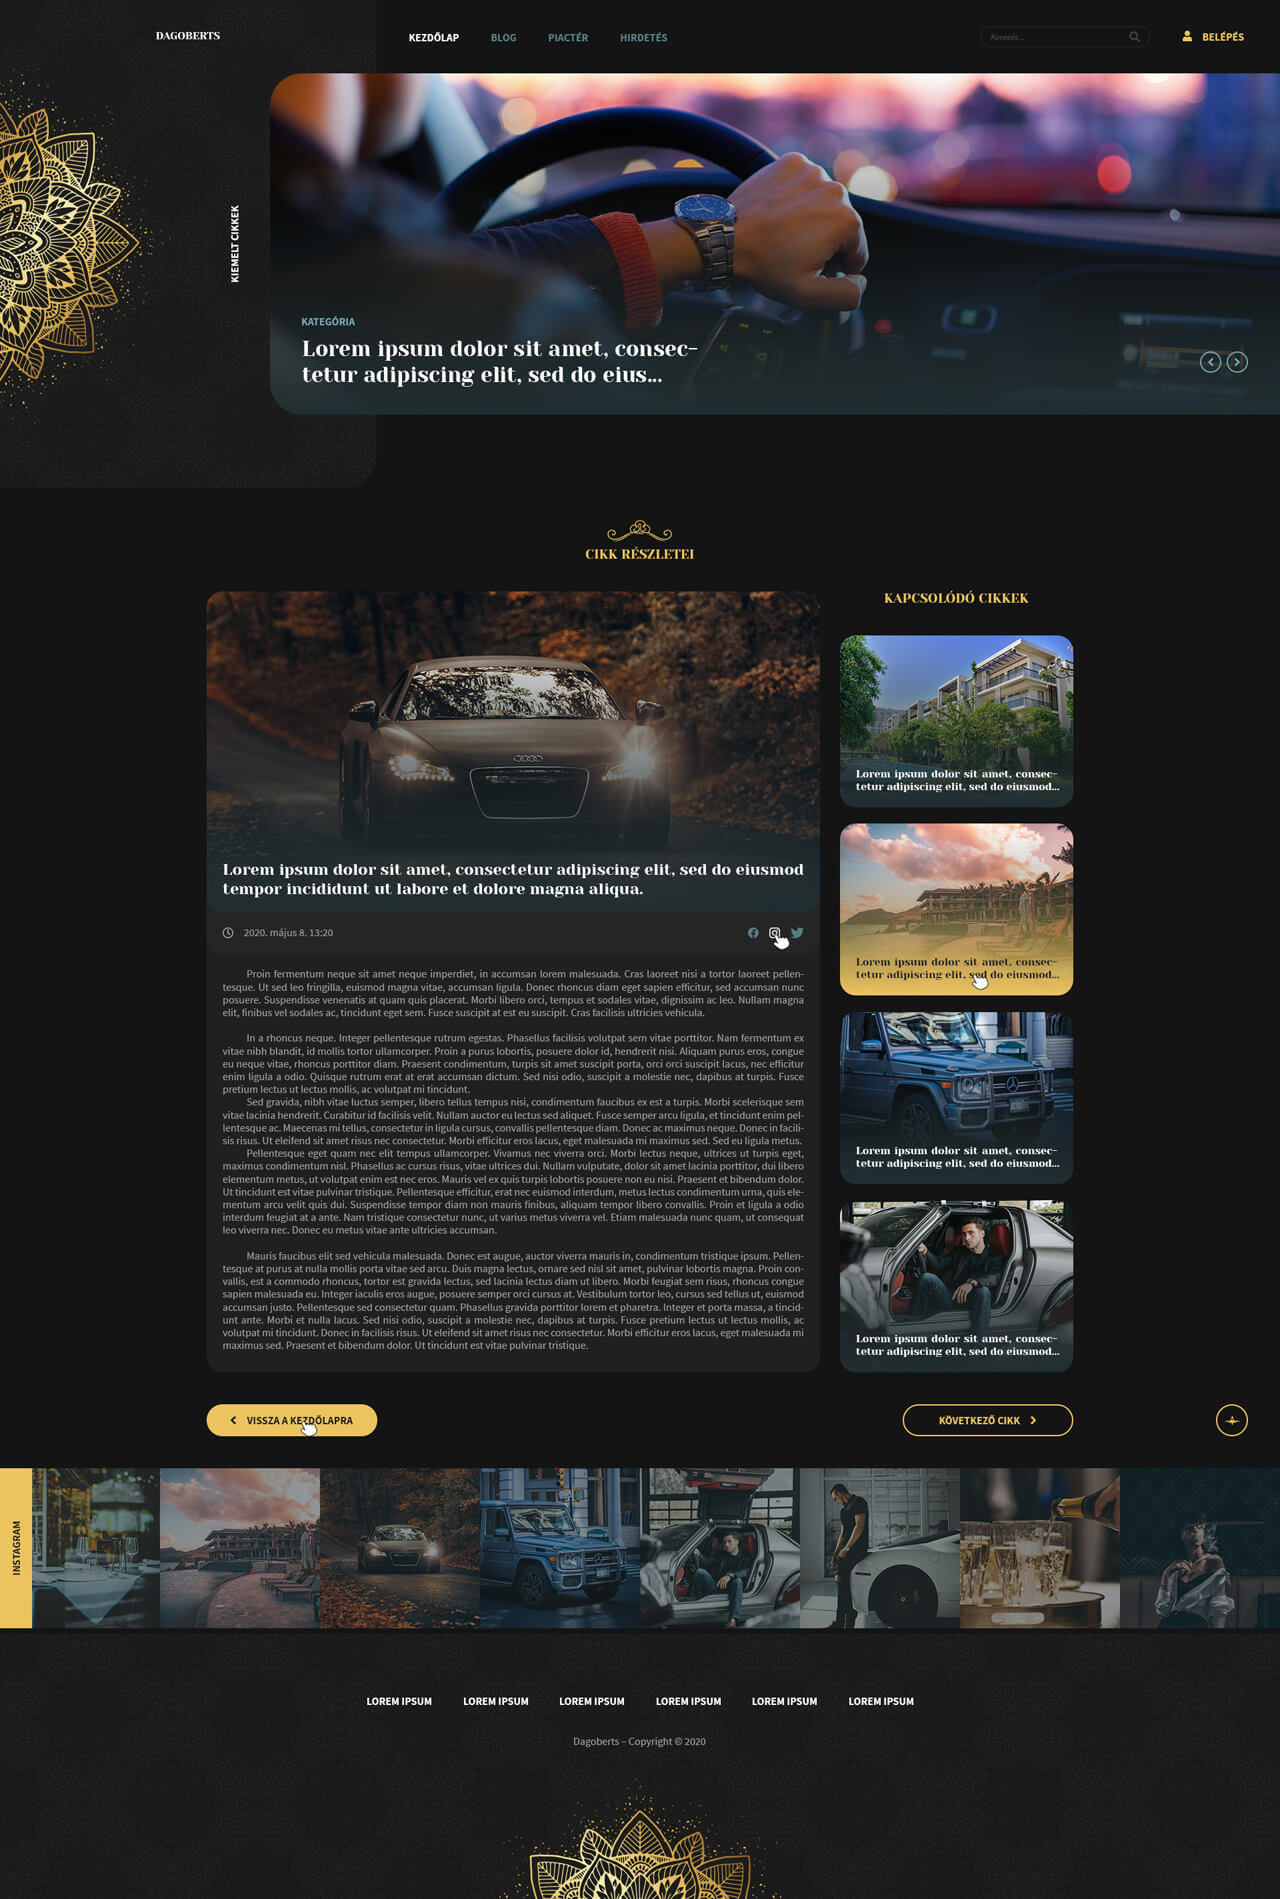Screen dimensions: 1280x1899
Task: Open related article with Mercedes G-Class
Action: (956, 1097)
